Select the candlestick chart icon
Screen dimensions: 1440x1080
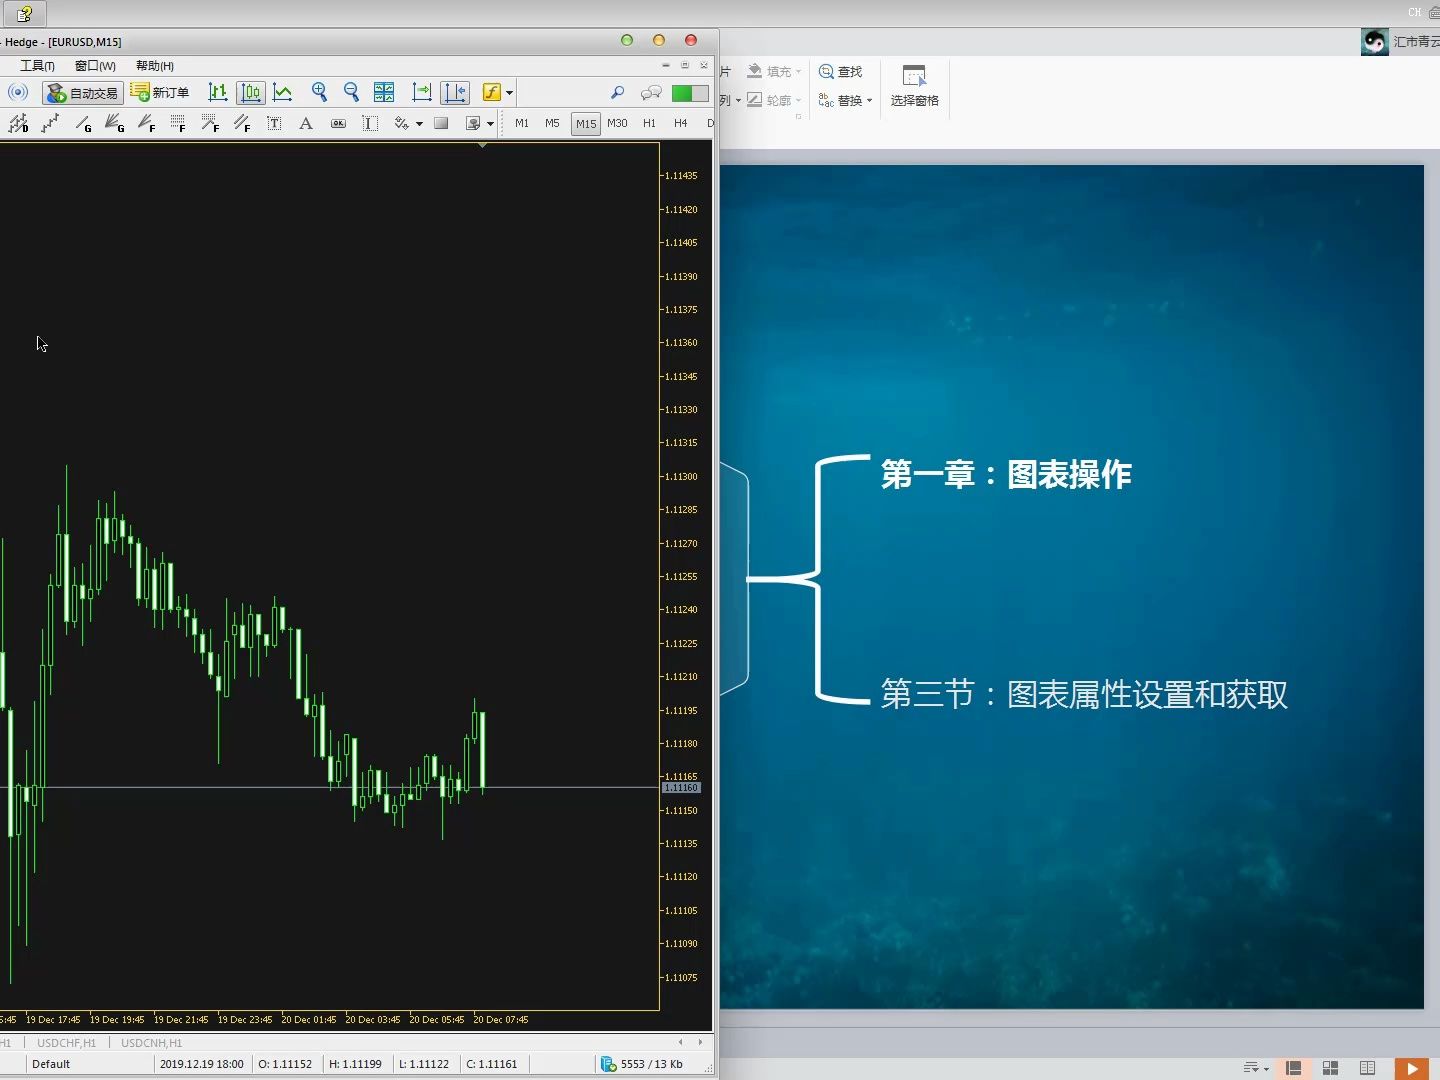click(251, 92)
